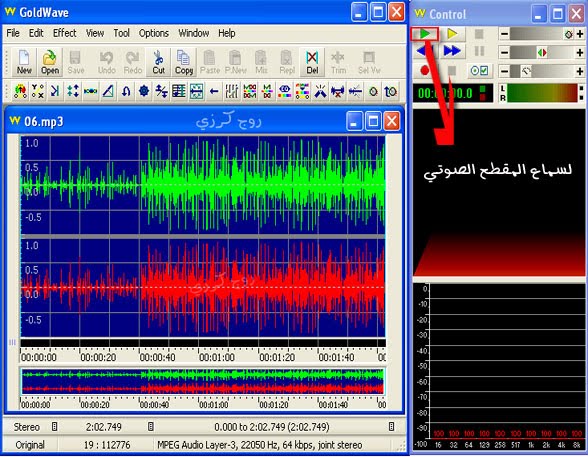
Task: Play audio with the green play button
Action: point(424,34)
